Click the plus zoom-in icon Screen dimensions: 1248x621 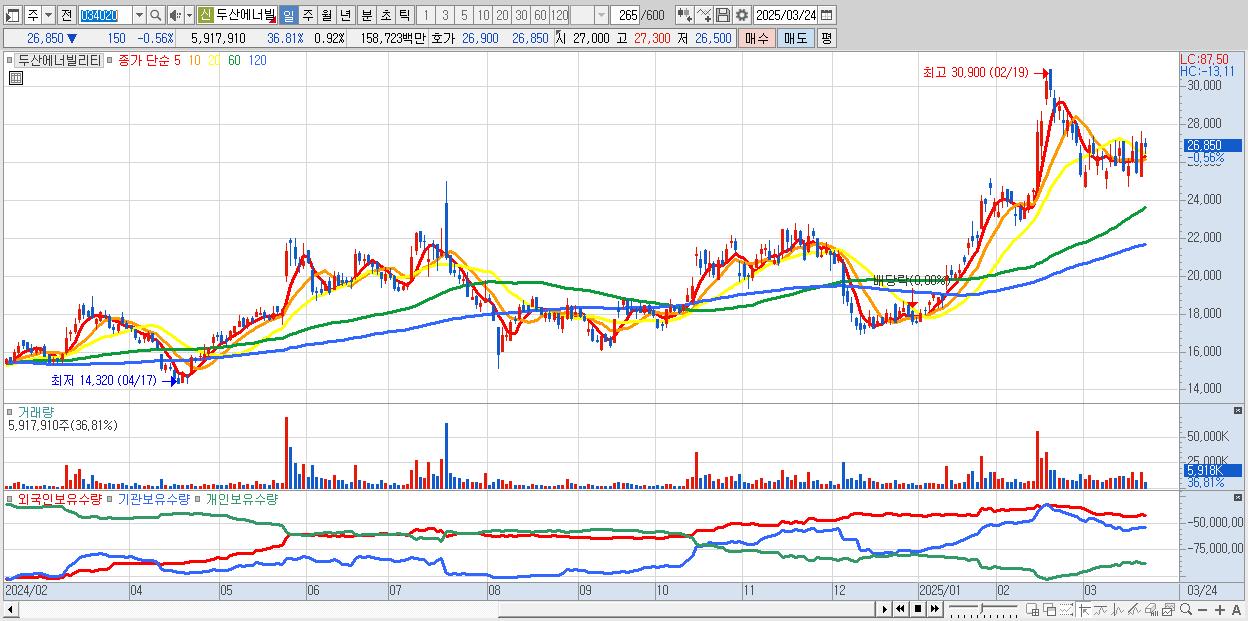coord(1219,610)
